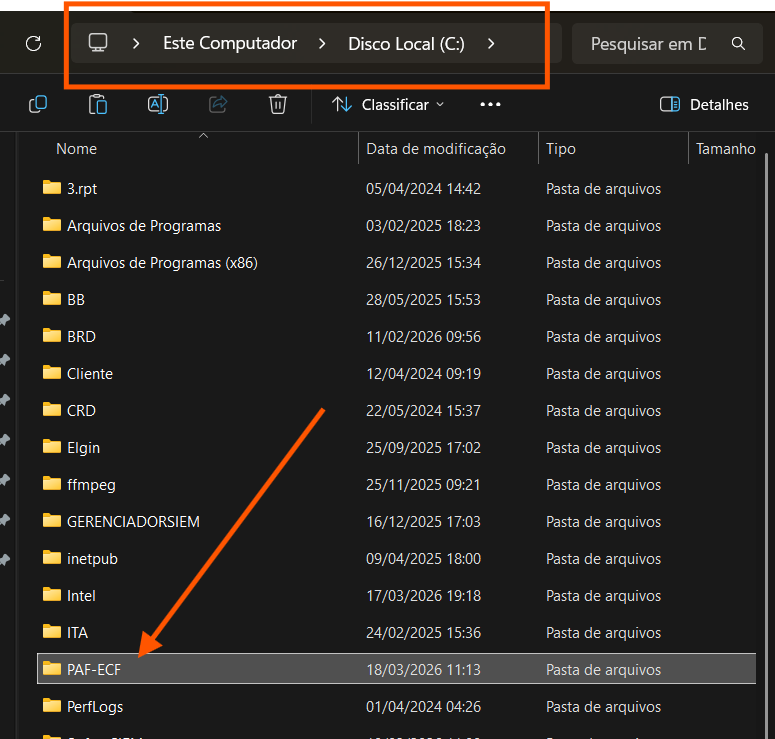Click the Paste clipboard icon
Screen dimensions: 775x739
98,104
